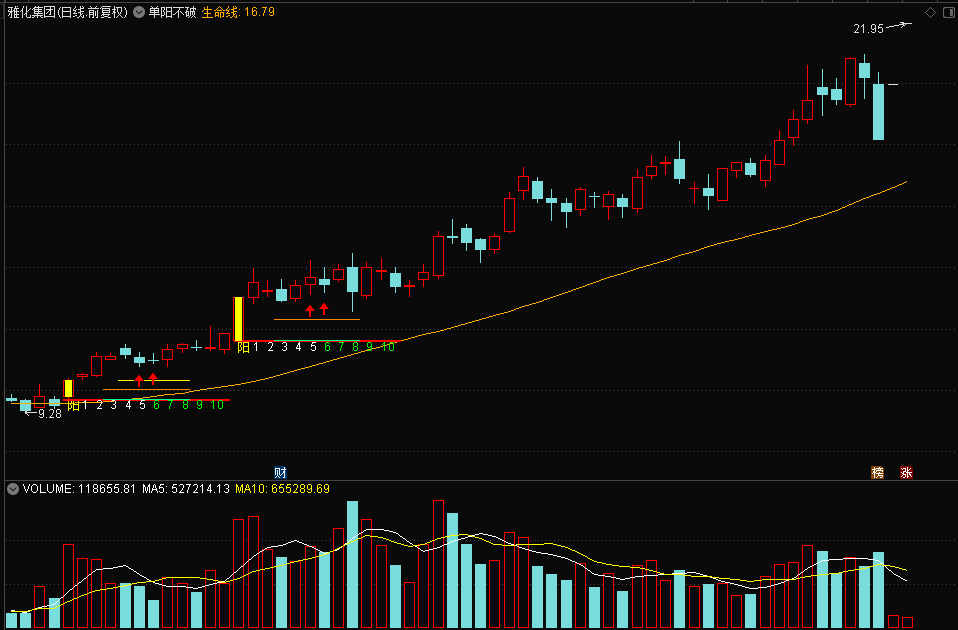Click the MA5: 527214.13 label

click(186, 489)
